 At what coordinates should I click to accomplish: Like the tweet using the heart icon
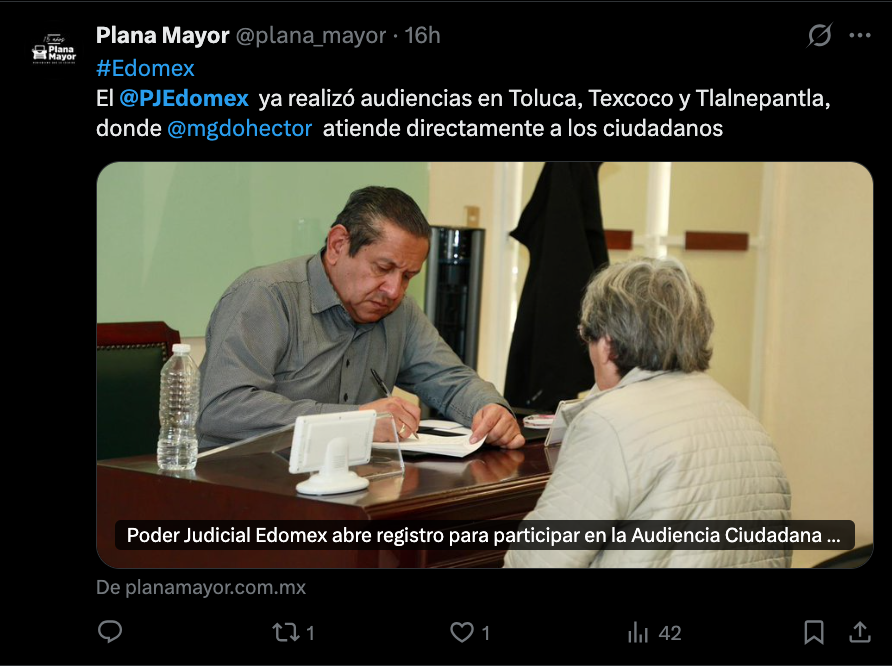[x=462, y=632]
